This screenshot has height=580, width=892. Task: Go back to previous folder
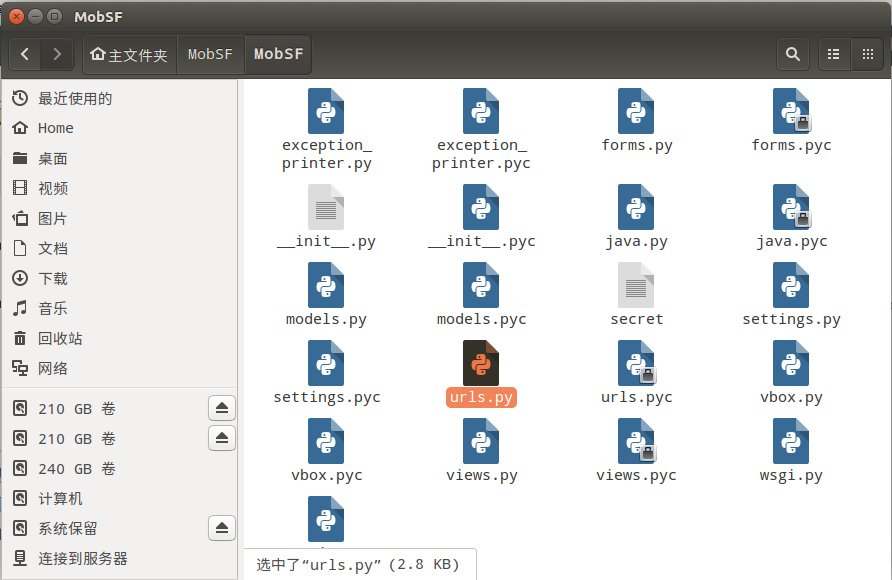[x=25, y=54]
